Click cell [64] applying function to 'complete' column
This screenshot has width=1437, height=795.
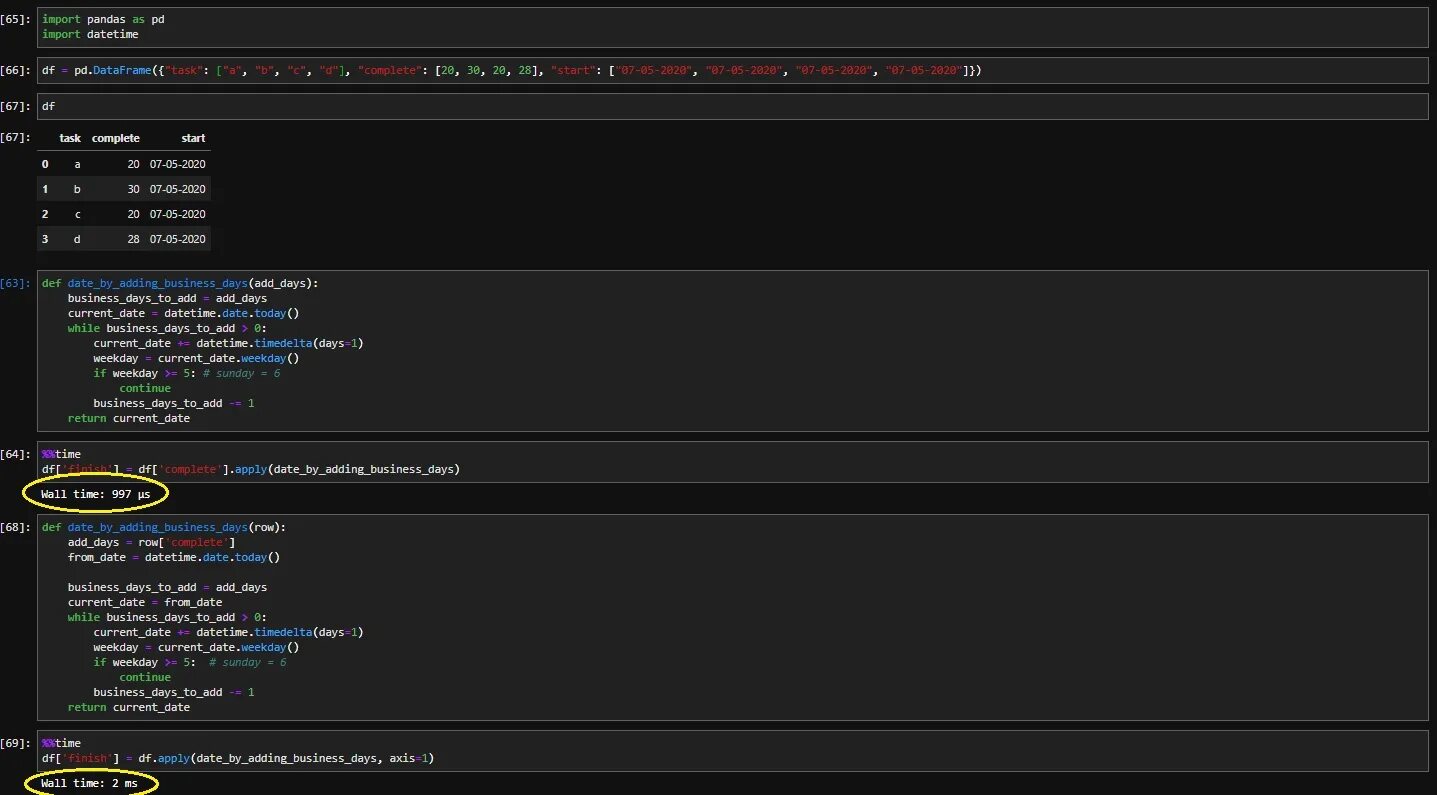[x=732, y=461]
